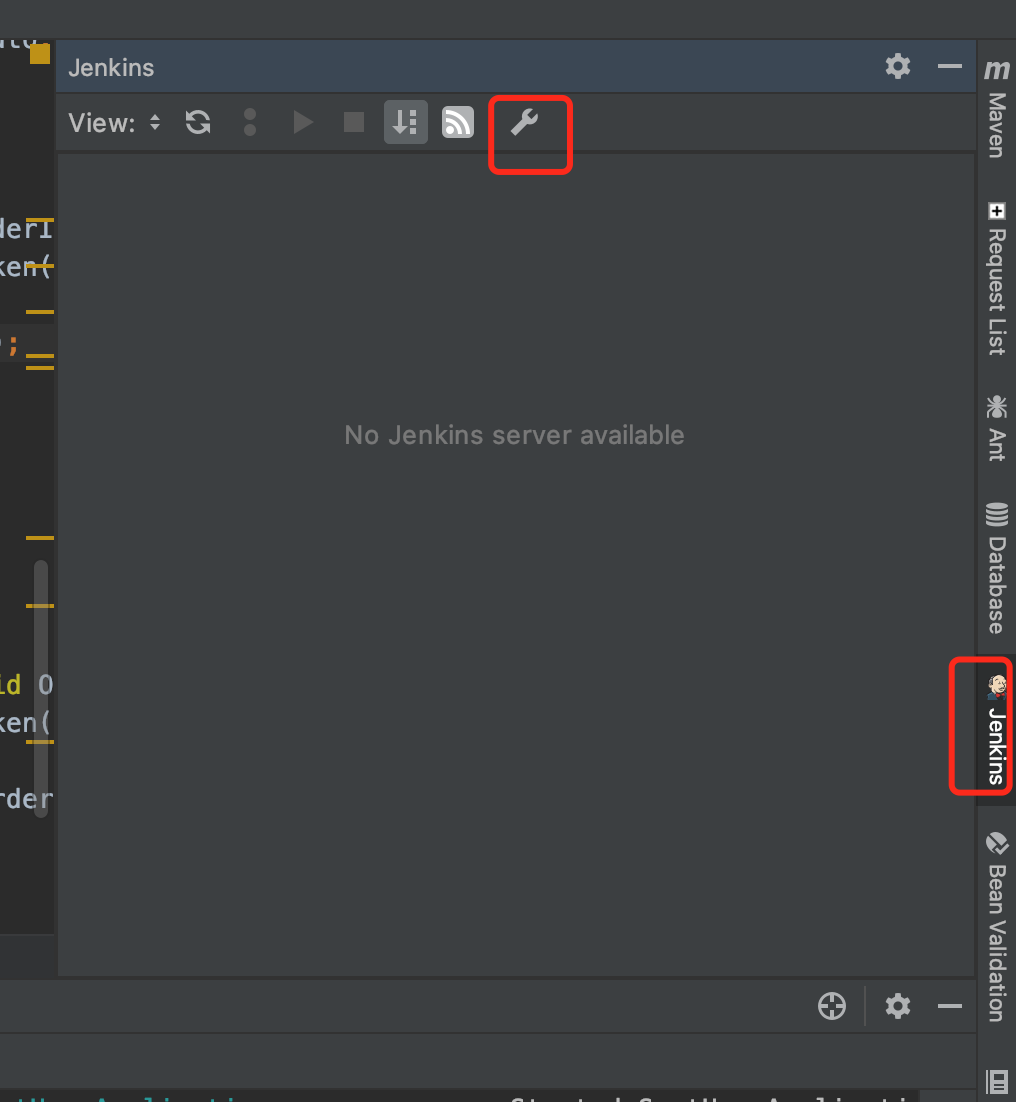The width and height of the screenshot is (1016, 1102).
Task: Open the Bean Validation side tab
Action: tap(996, 926)
